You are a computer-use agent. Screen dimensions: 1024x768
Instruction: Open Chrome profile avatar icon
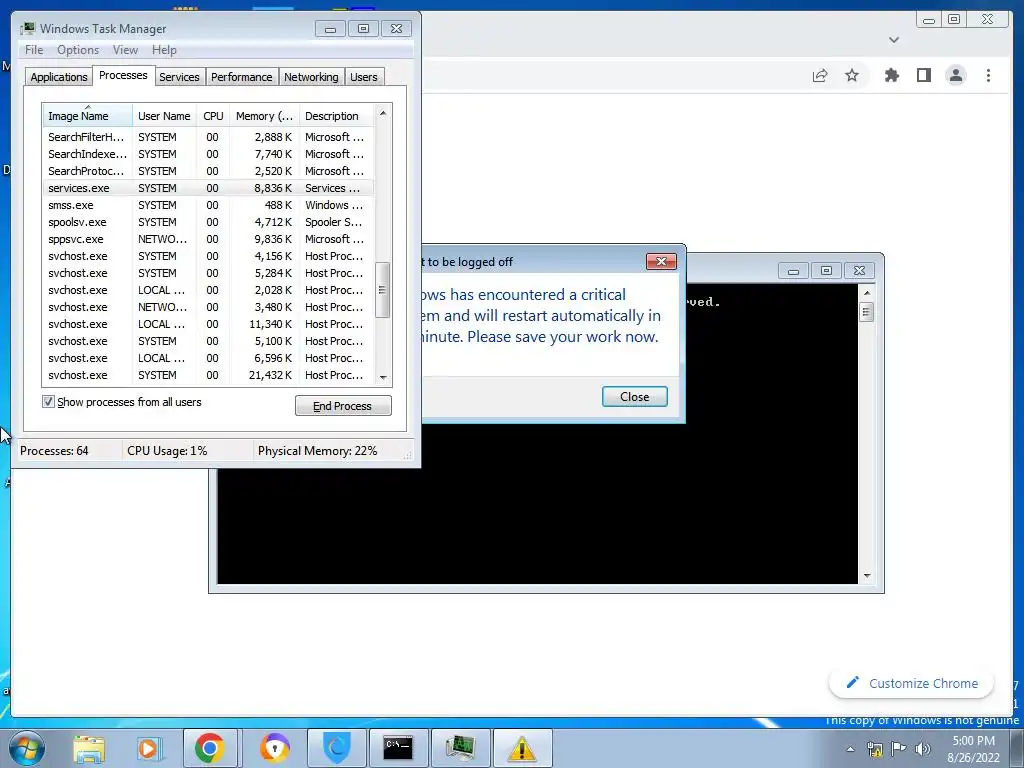(956, 76)
